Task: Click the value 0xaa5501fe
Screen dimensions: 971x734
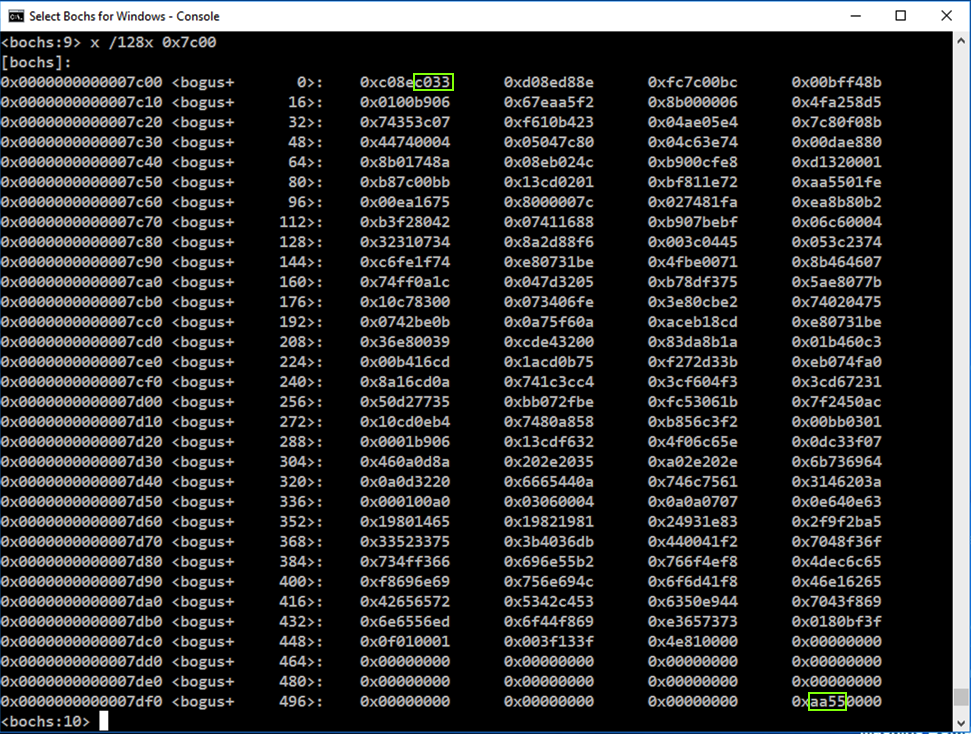Action: pos(836,182)
